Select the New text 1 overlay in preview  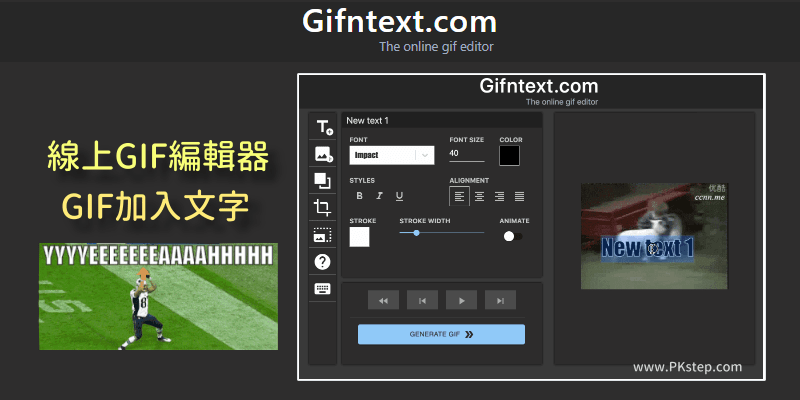click(647, 248)
